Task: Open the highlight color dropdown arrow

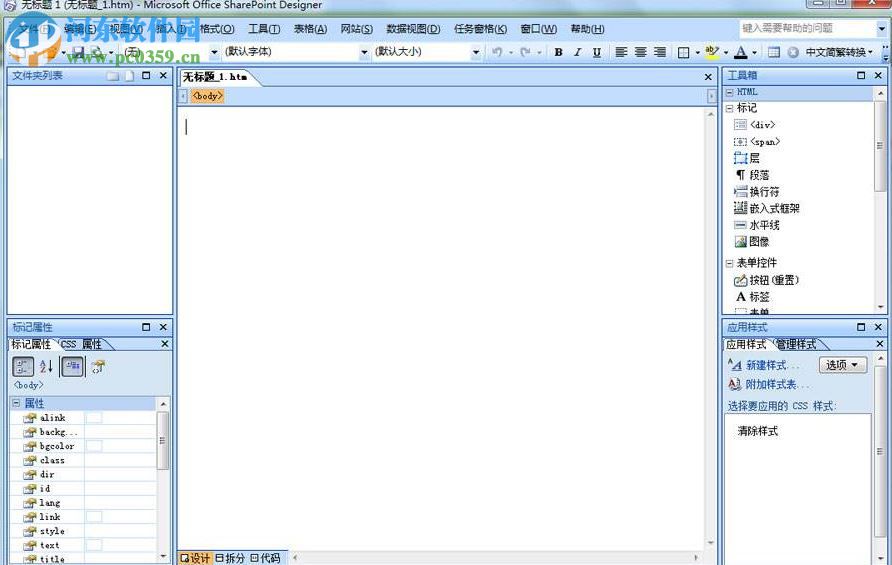Action: 726,52
